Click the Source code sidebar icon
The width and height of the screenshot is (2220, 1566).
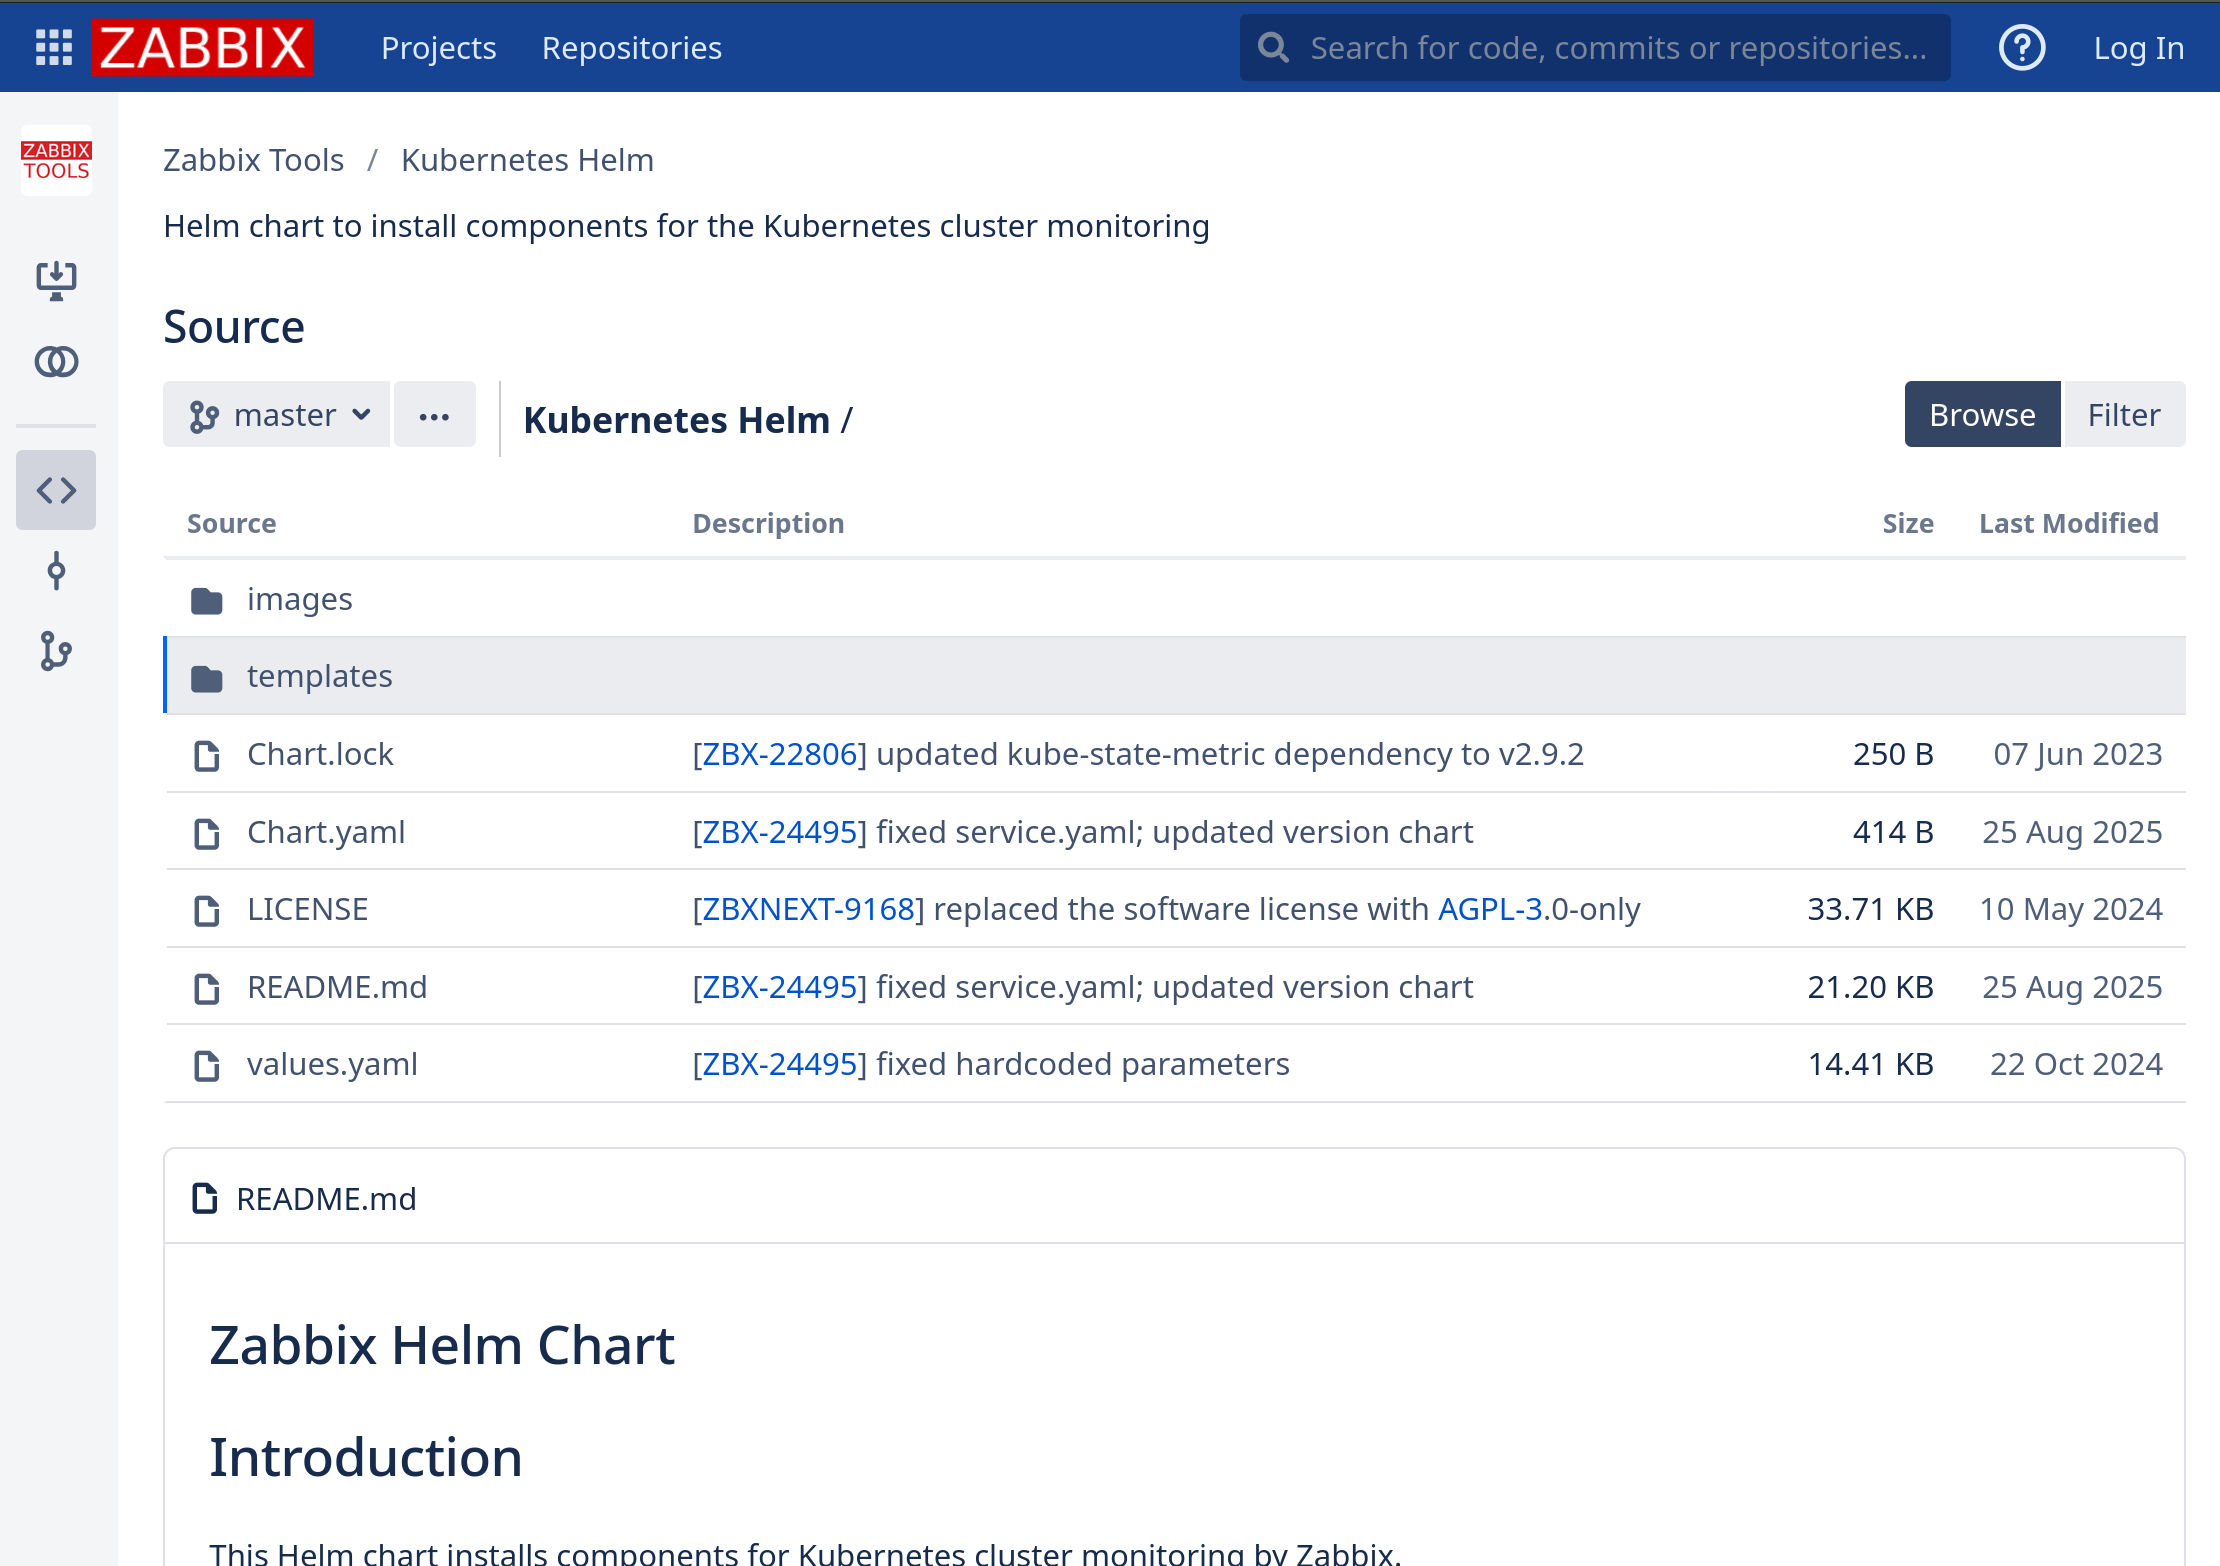pos(56,490)
